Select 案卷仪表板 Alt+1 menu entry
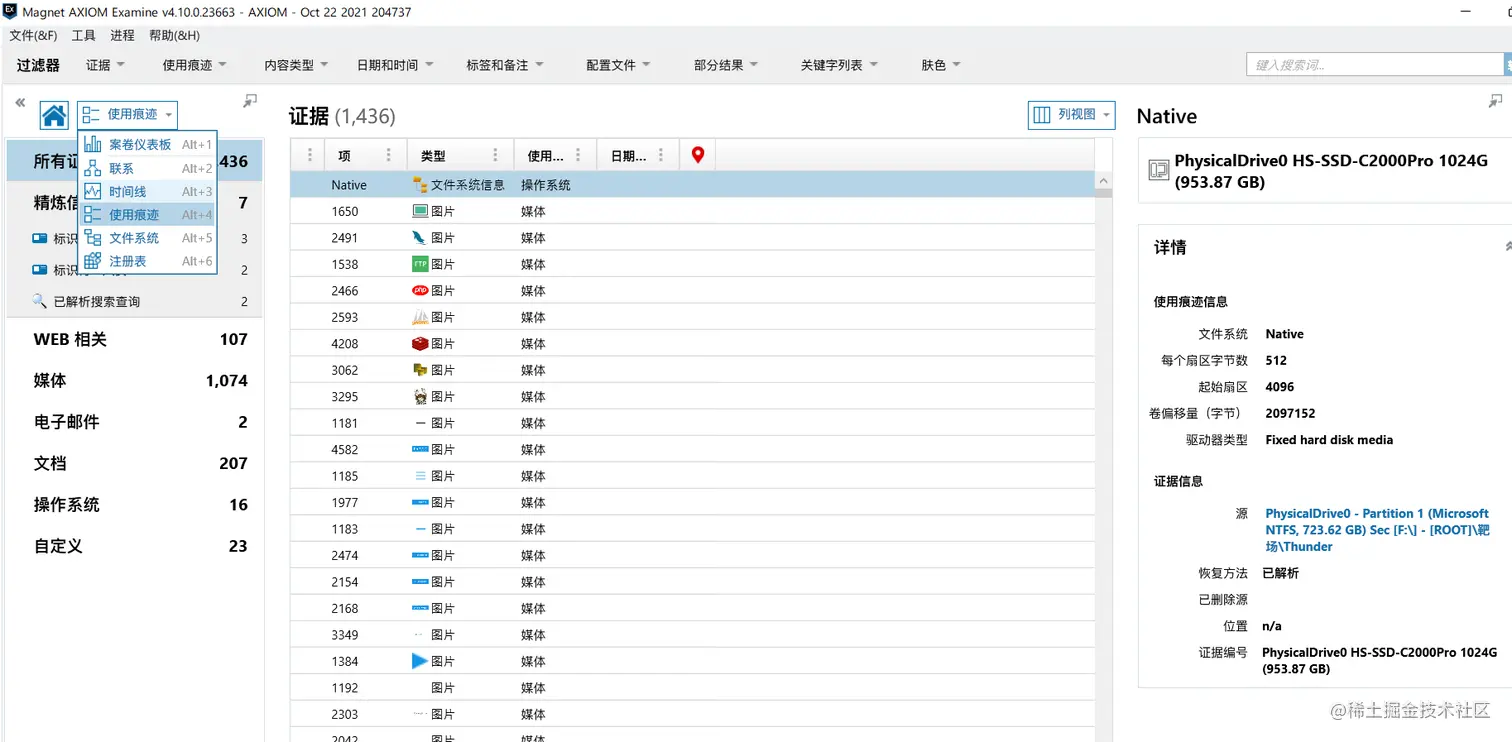1512x742 pixels. coord(148,144)
